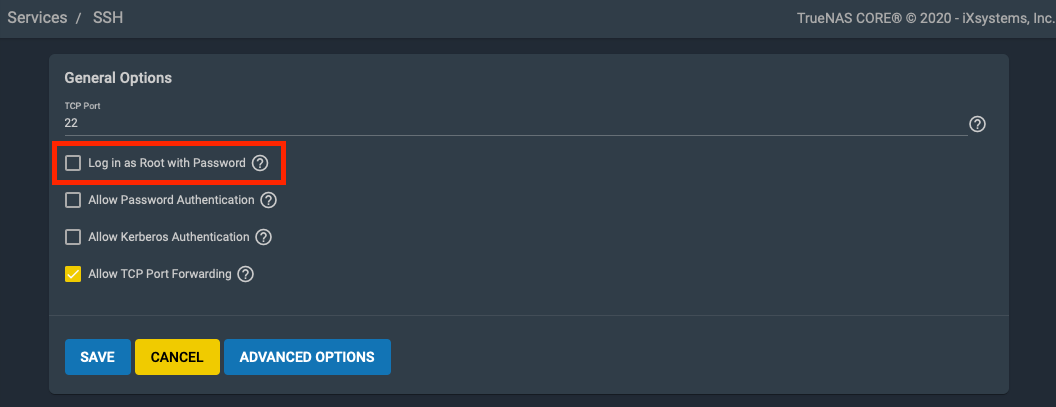This screenshot has width=1056, height=407.
Task: Click the 'Log in as Root with Password' label text
Action: tap(166, 163)
